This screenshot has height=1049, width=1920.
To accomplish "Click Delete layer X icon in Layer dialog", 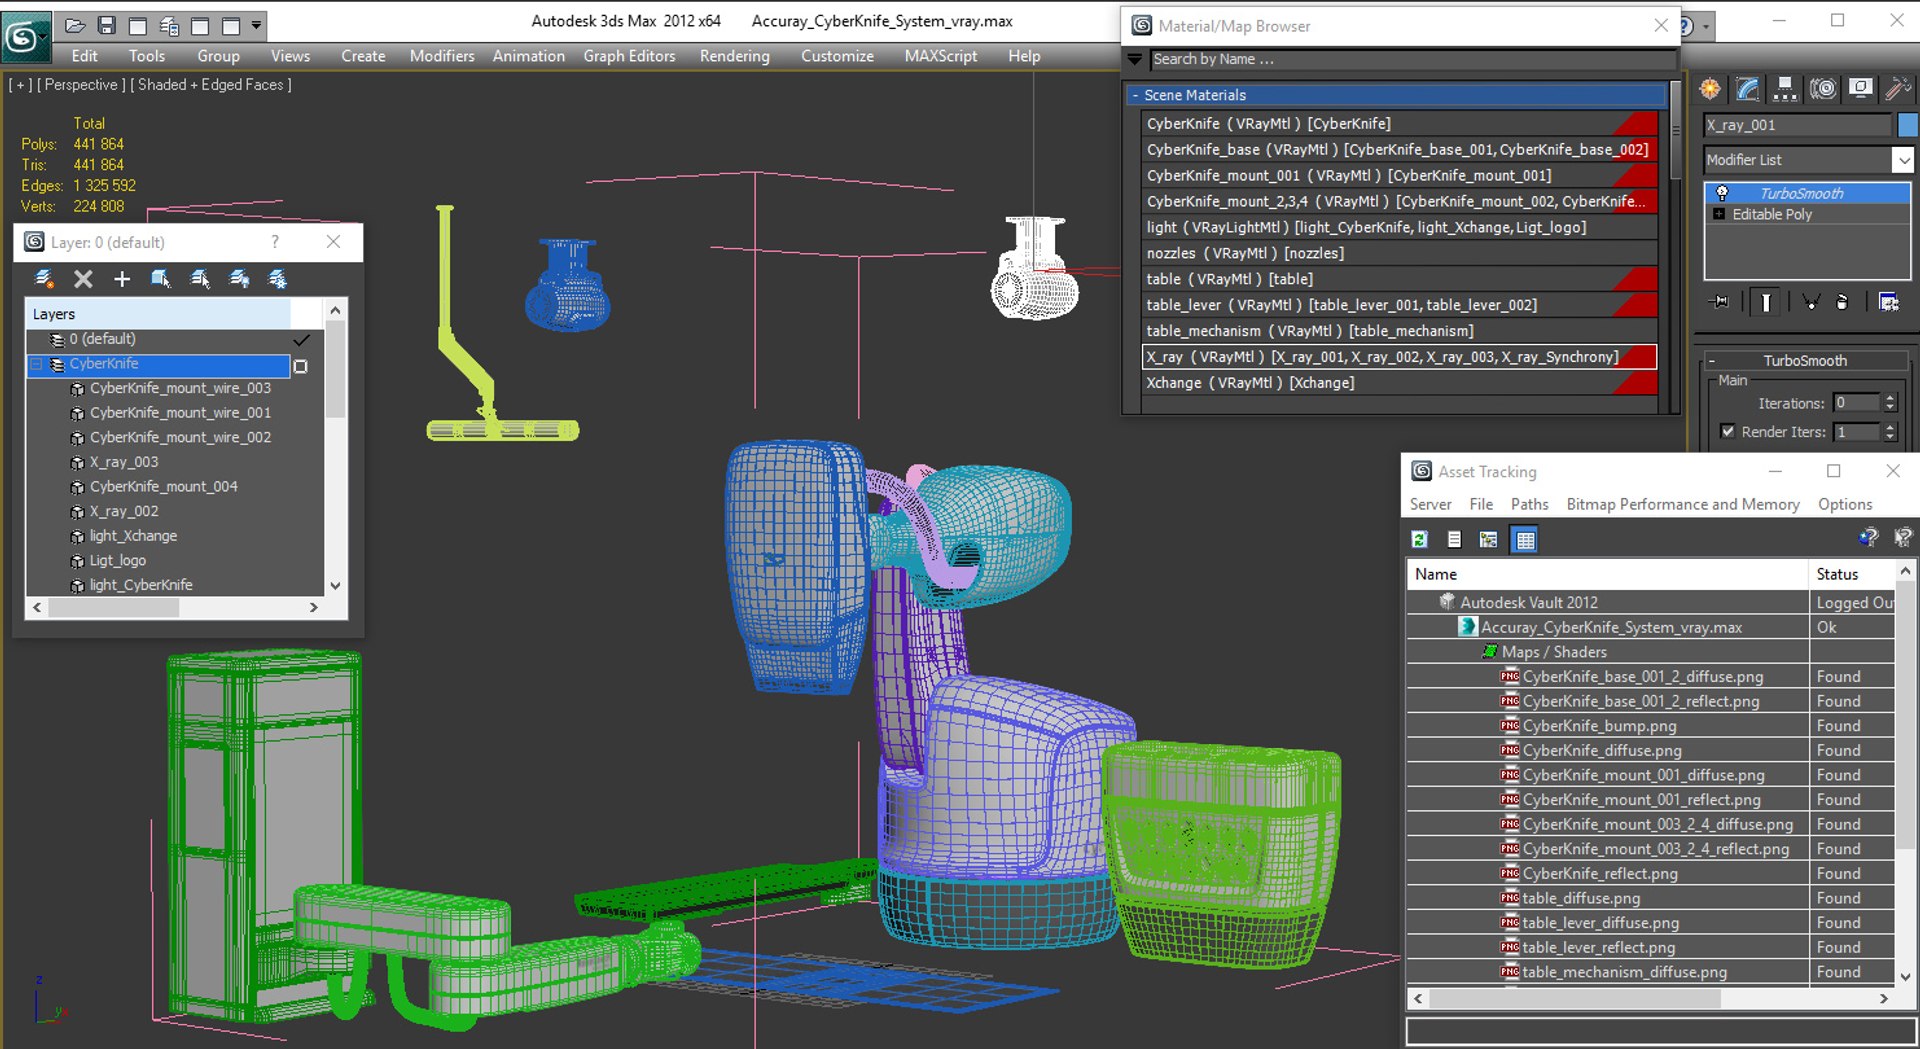I will [83, 279].
